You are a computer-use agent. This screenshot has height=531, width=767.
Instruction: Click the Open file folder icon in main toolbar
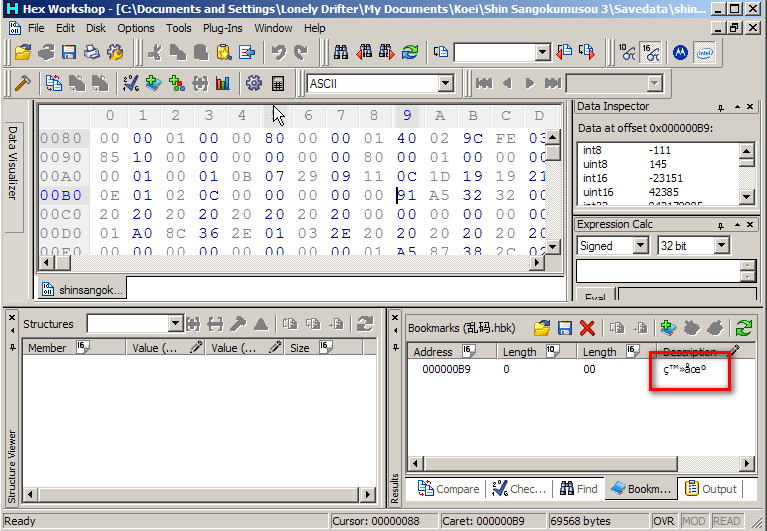point(23,52)
